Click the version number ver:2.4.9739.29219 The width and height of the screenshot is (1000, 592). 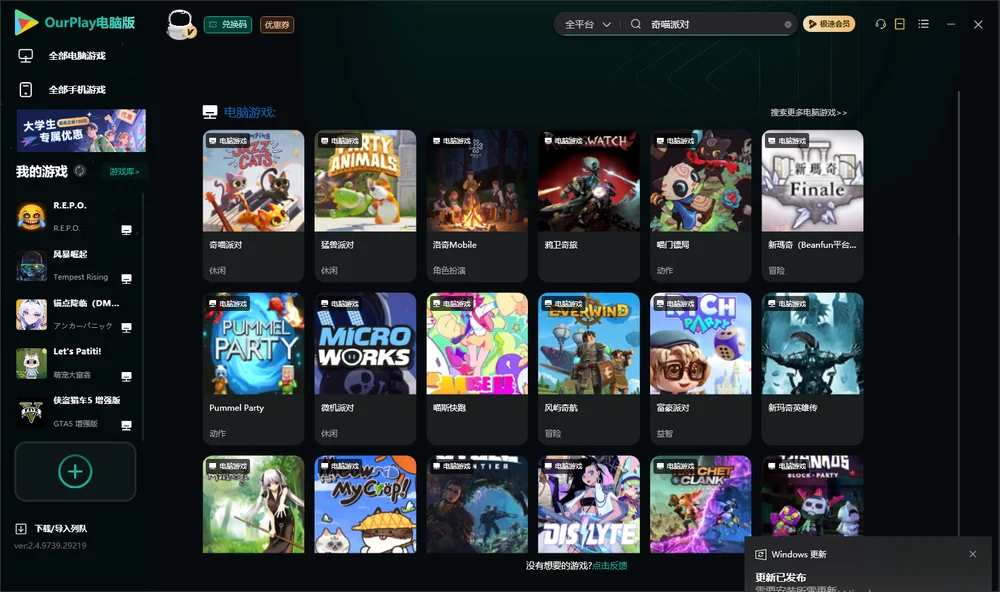pos(50,545)
